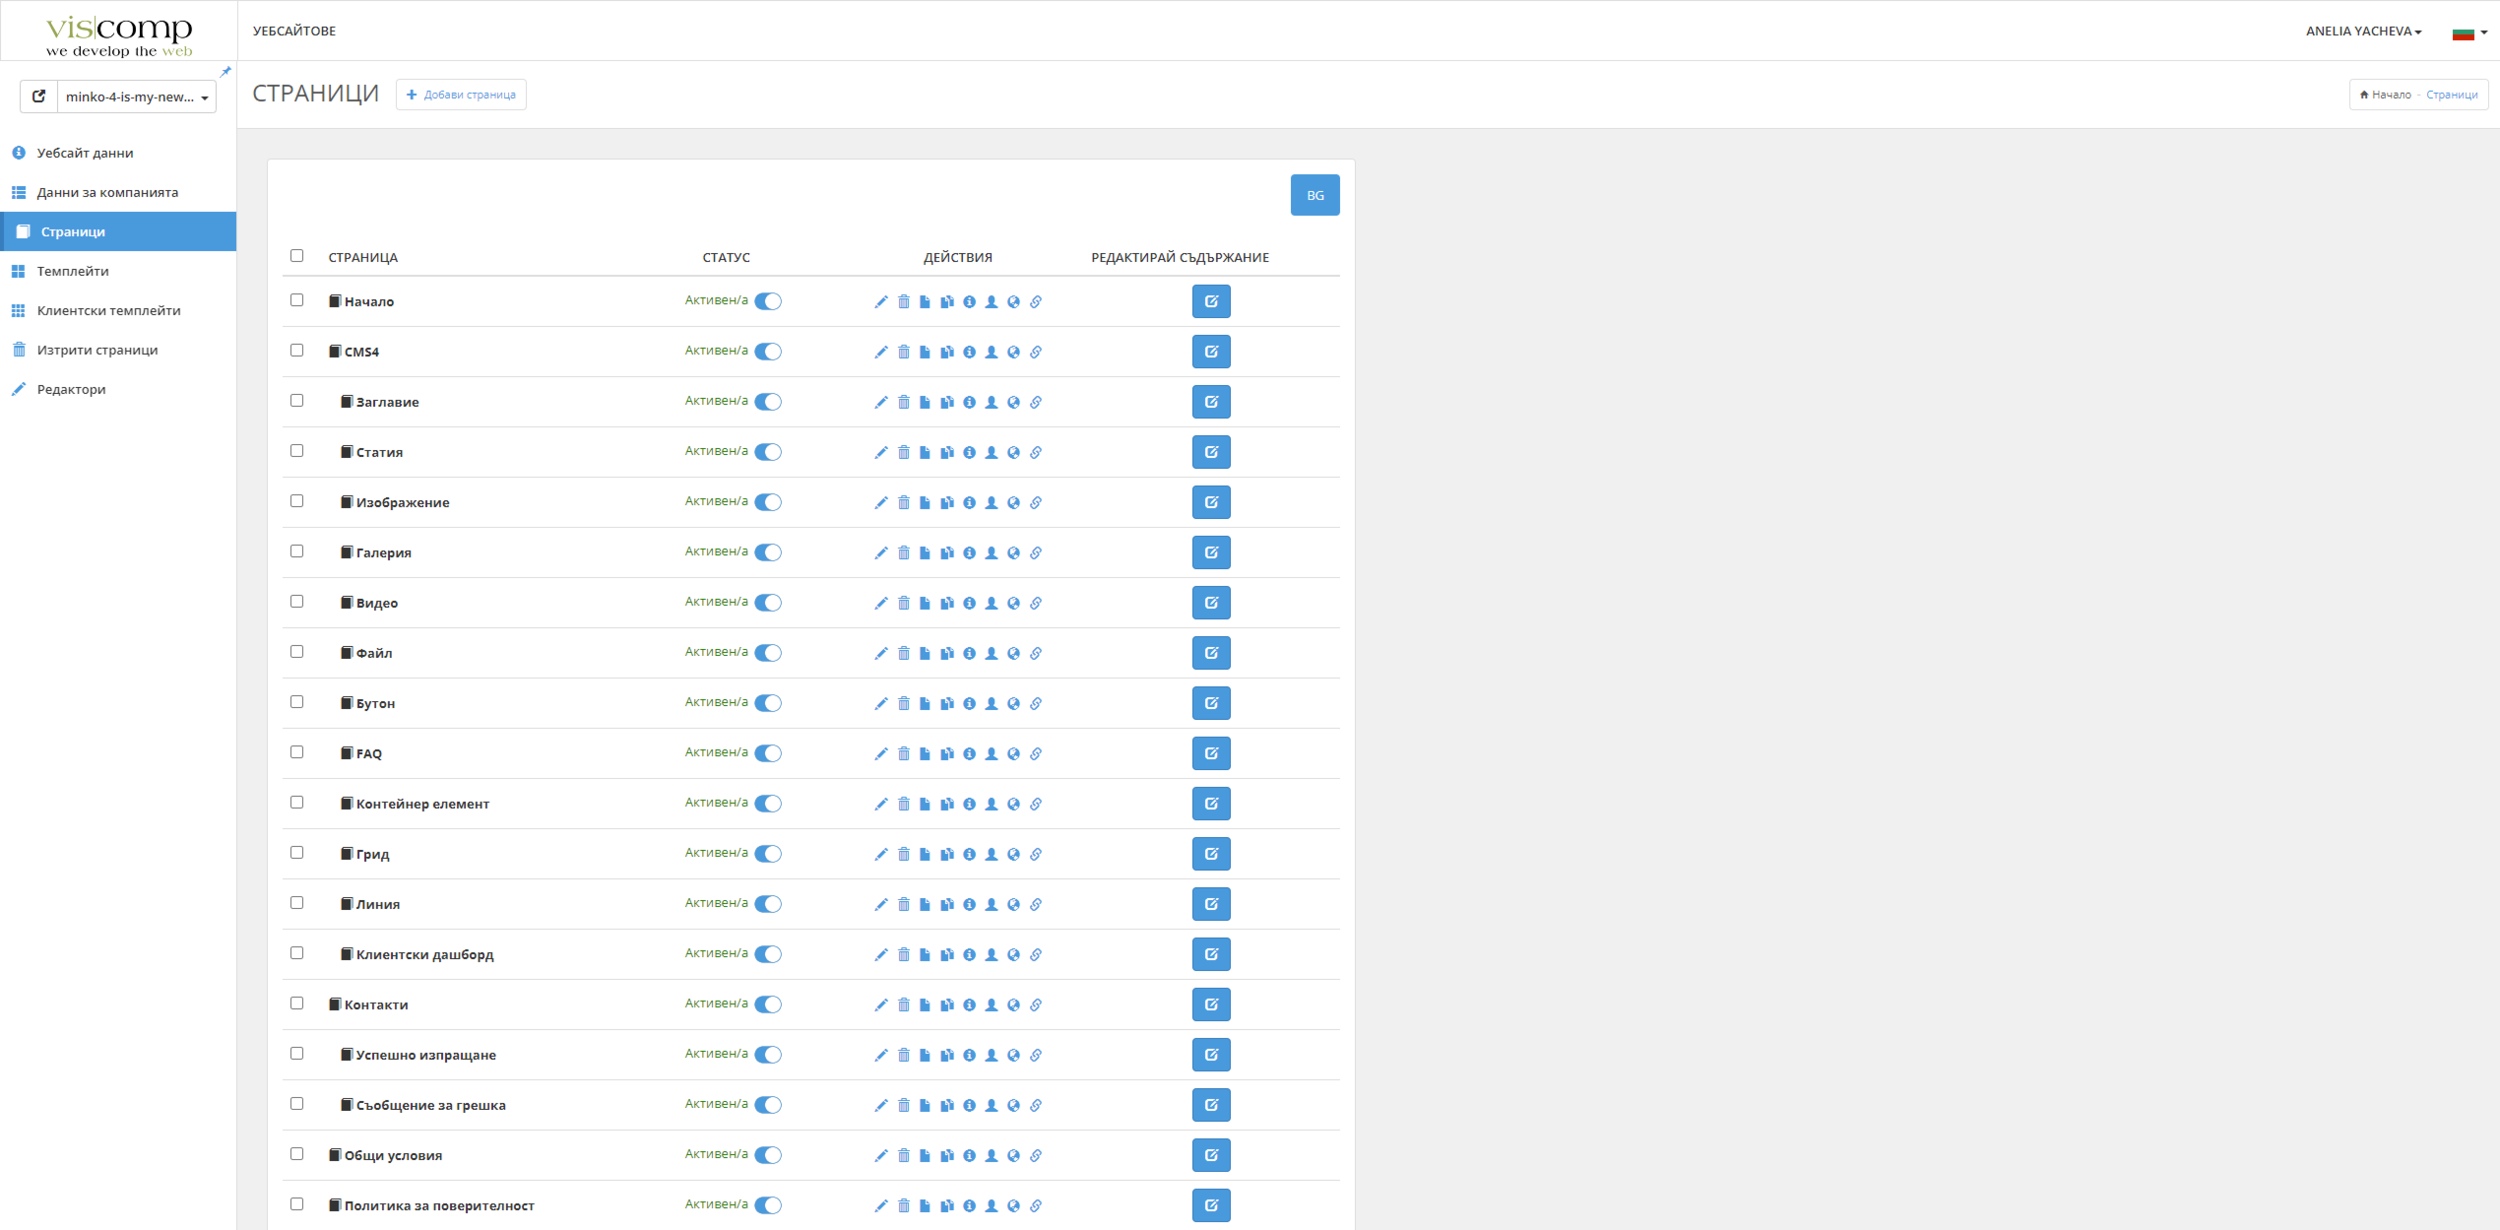This screenshot has height=1230, width=2500.
Task: Click copy pages icon for Галерия row
Action: pyautogui.click(x=947, y=553)
